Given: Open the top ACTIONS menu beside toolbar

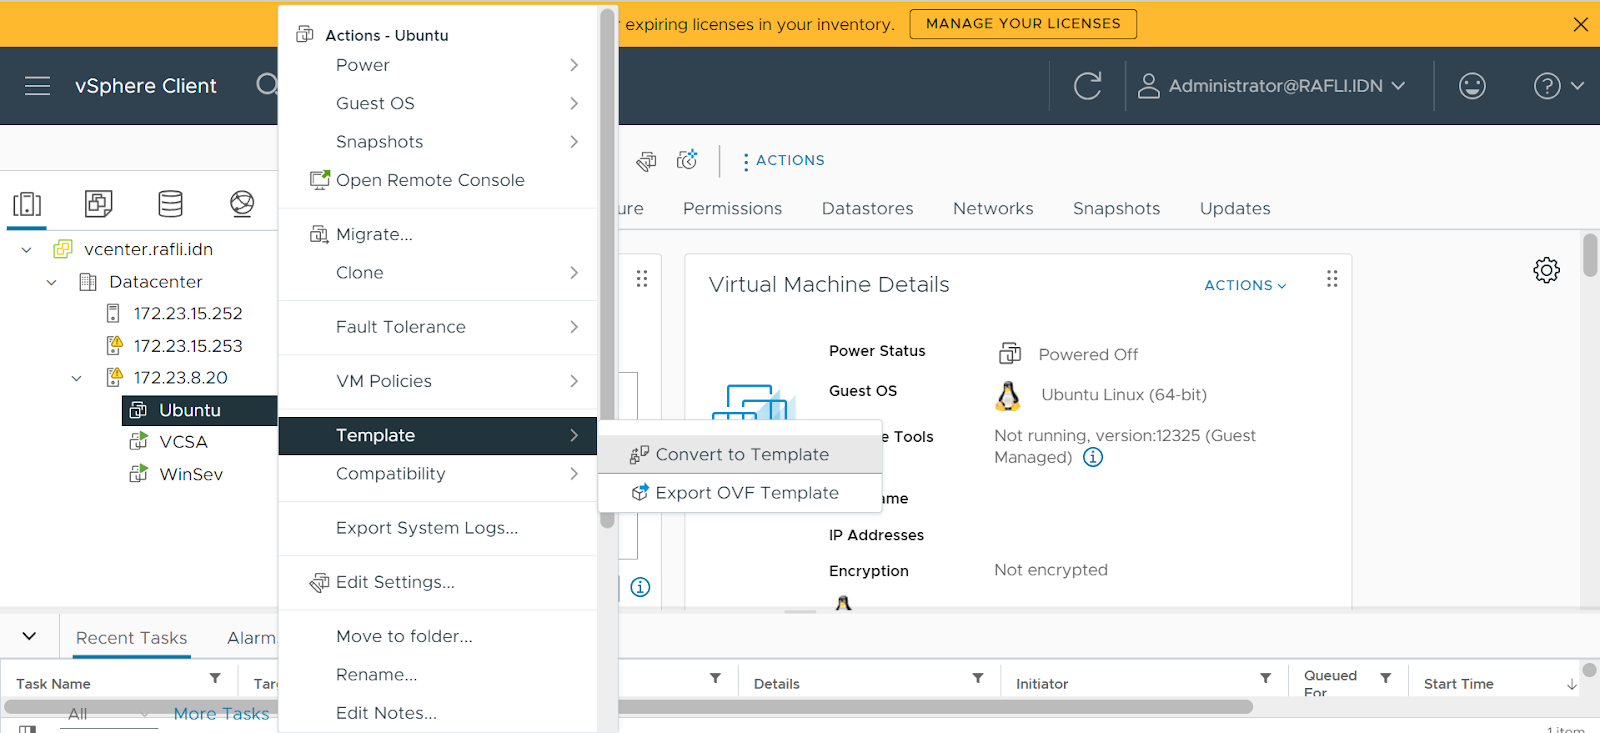Looking at the screenshot, I should pyautogui.click(x=784, y=161).
